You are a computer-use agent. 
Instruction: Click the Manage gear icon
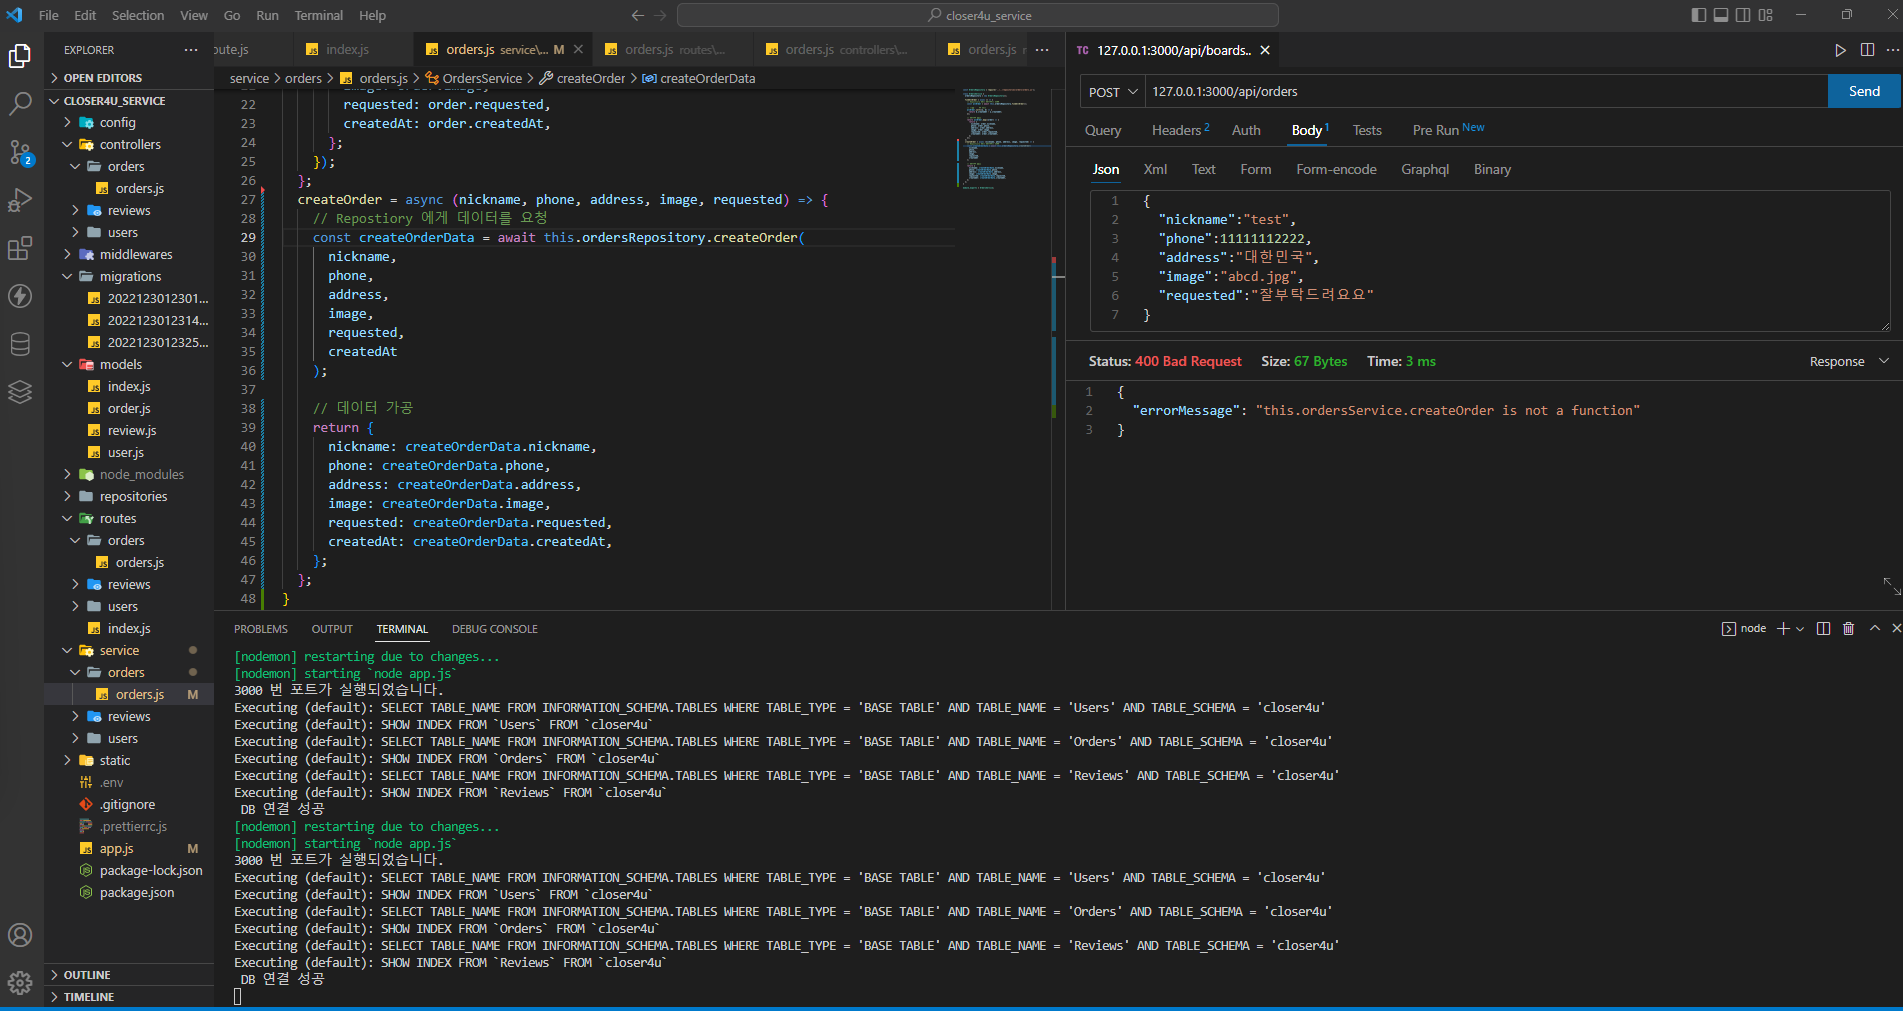click(20, 983)
